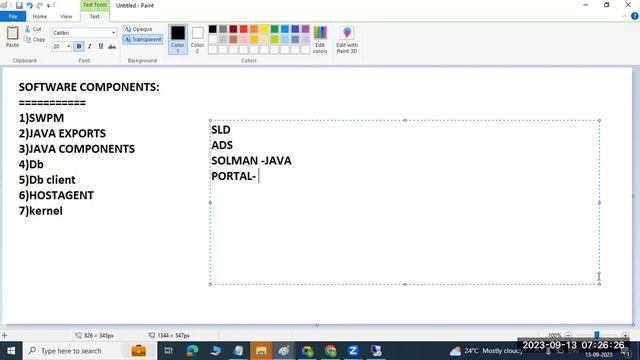Click the zoom in plus button
Viewport: 640px width, 360px height.
625,335
